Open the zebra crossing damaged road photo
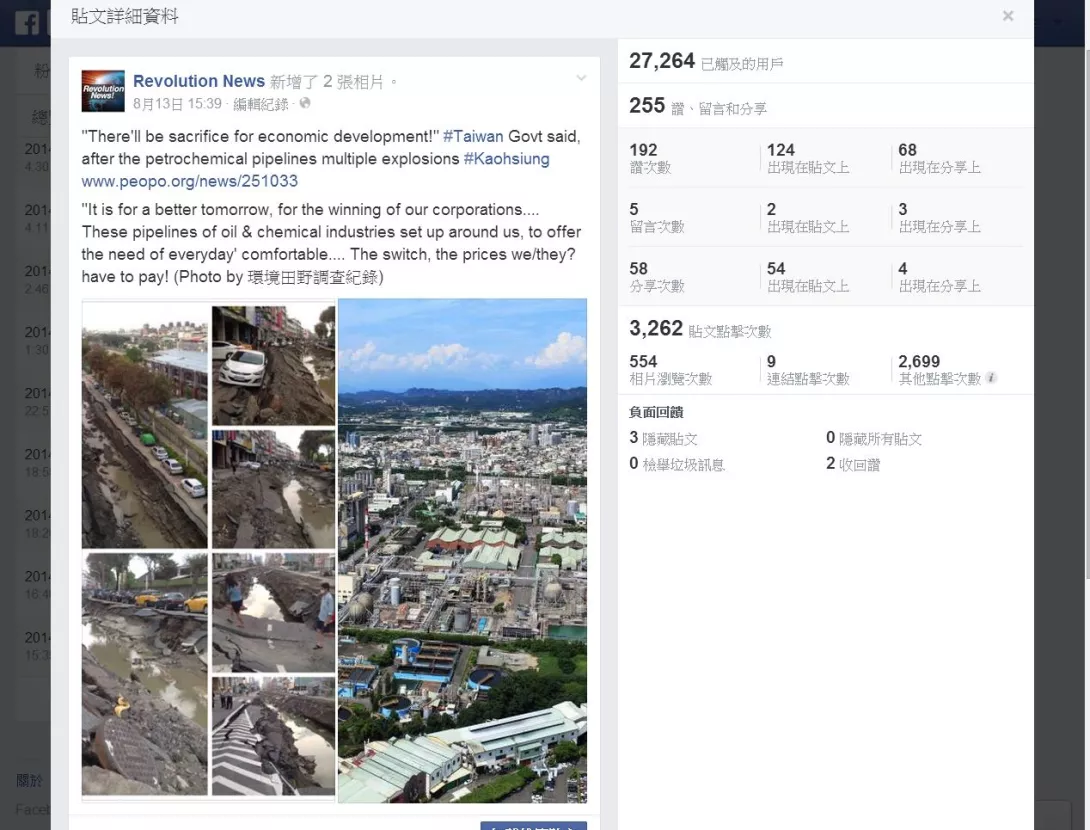This screenshot has height=830, width=1090. [x=273, y=736]
